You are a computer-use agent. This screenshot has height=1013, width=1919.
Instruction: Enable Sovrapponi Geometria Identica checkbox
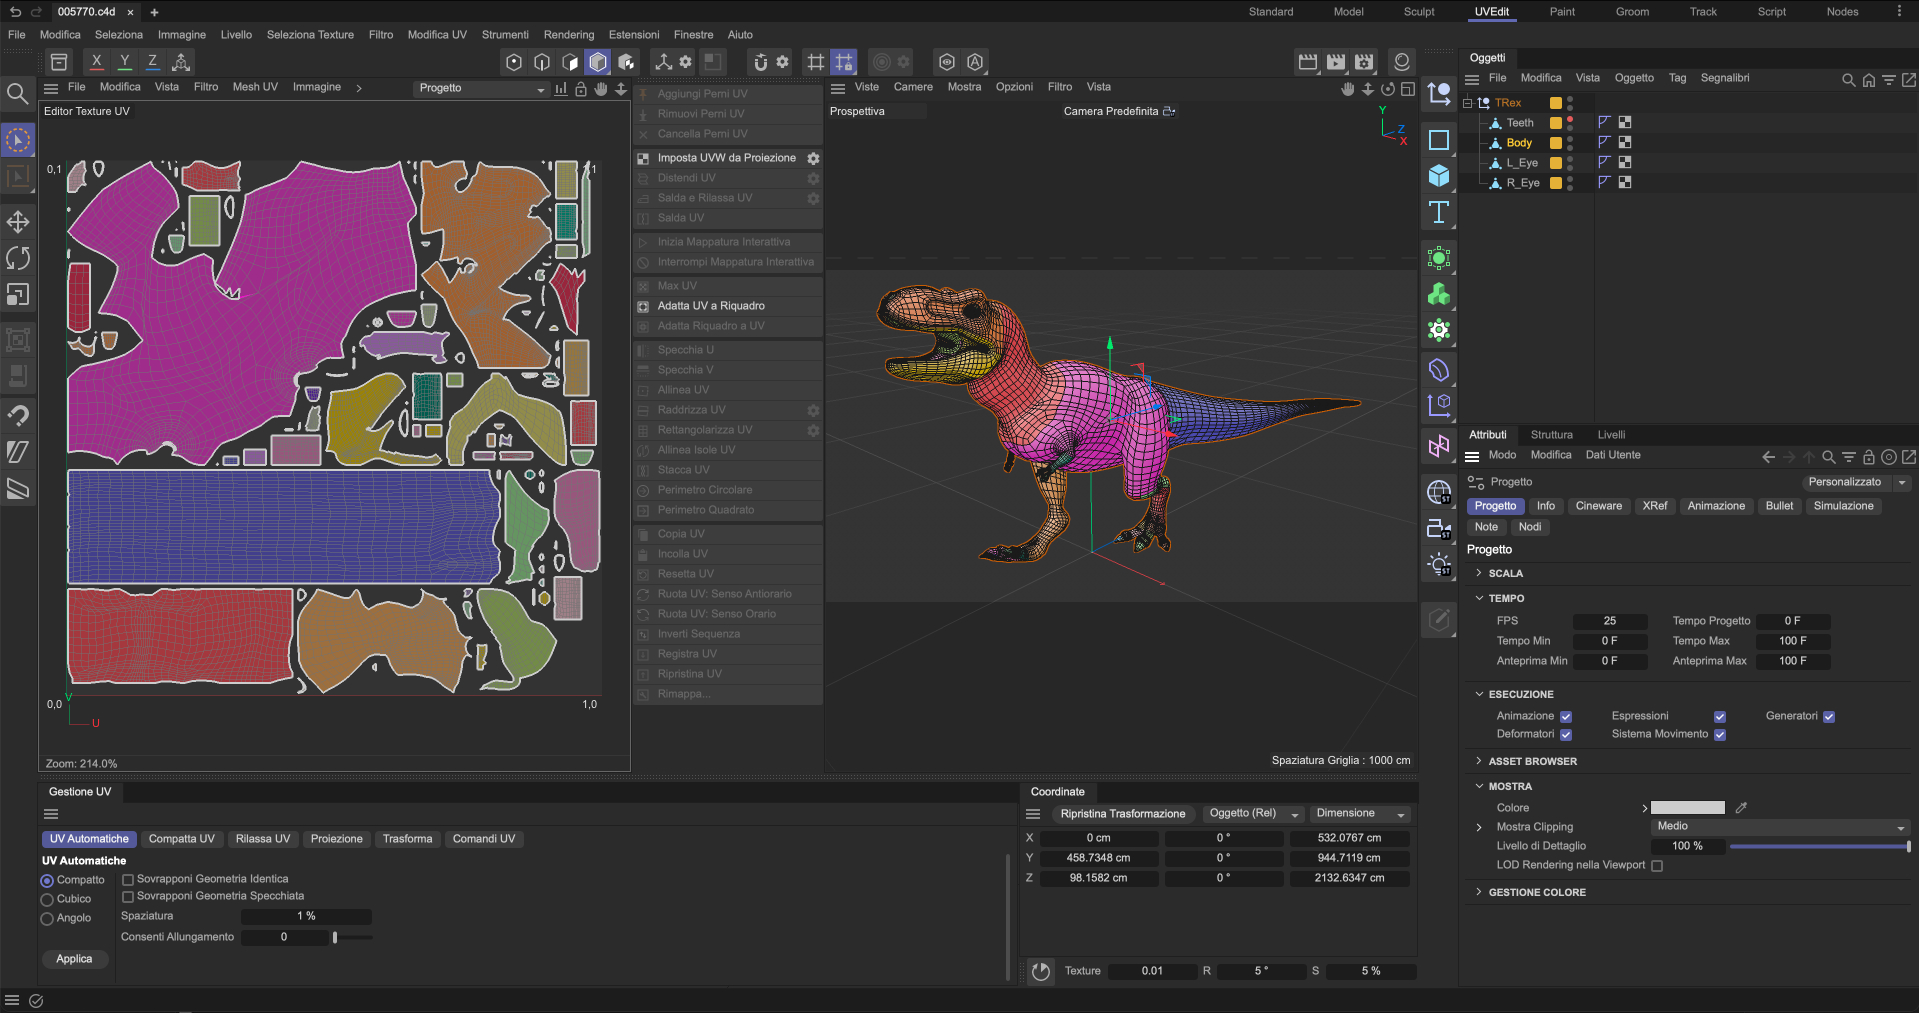[x=128, y=880]
